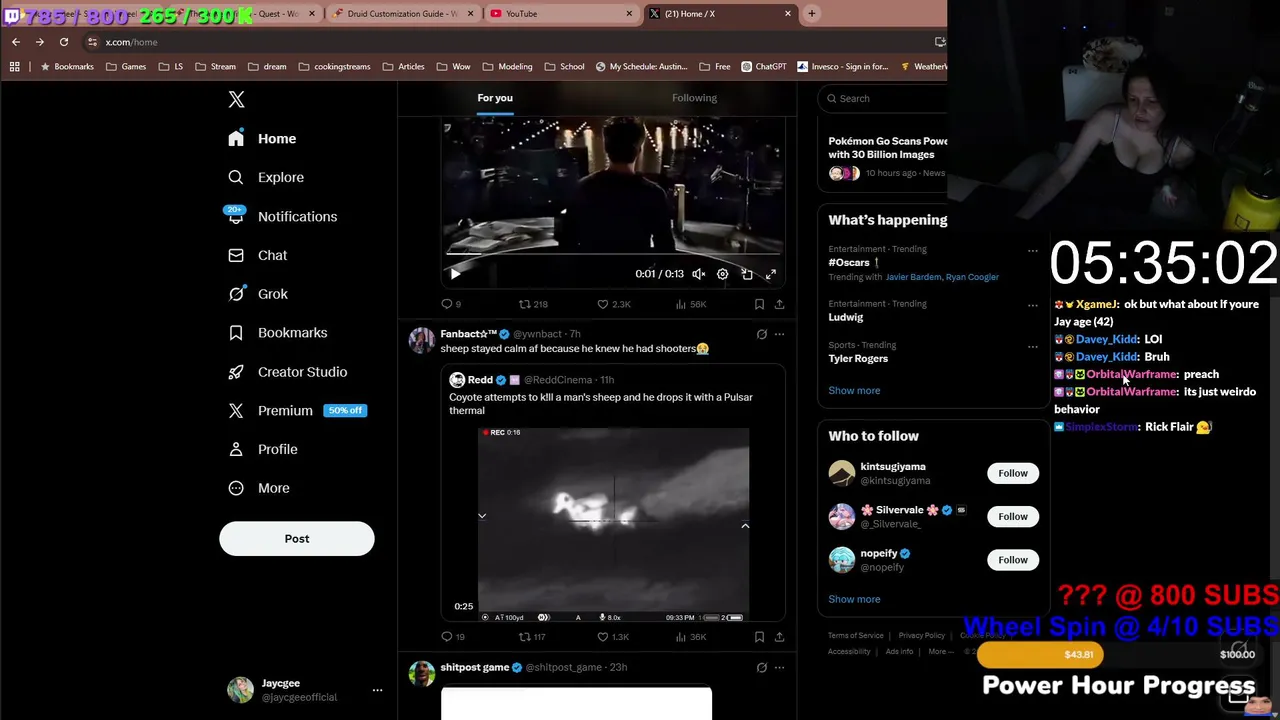Unmute the top video
The height and width of the screenshot is (720, 1280).
pos(699,274)
